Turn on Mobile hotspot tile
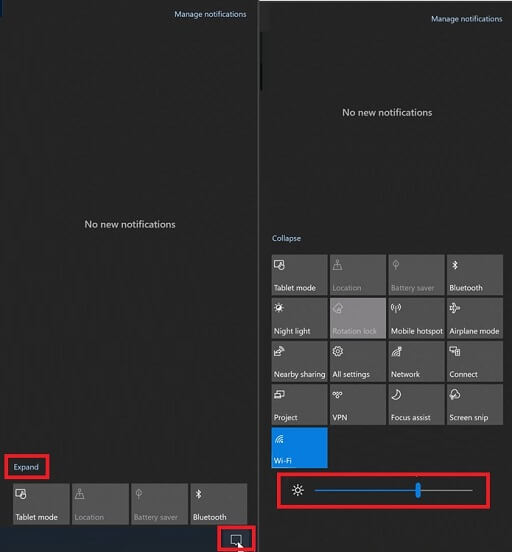Viewport: 512px width, 552px height. point(416,318)
